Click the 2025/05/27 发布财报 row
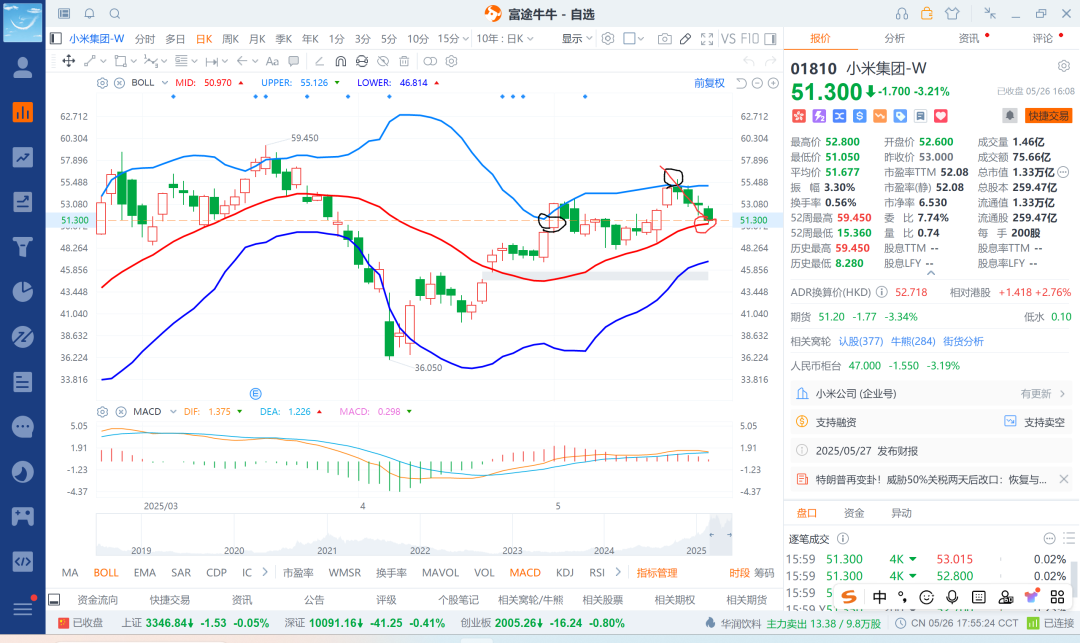The height and width of the screenshot is (643, 1080). [x=931, y=451]
